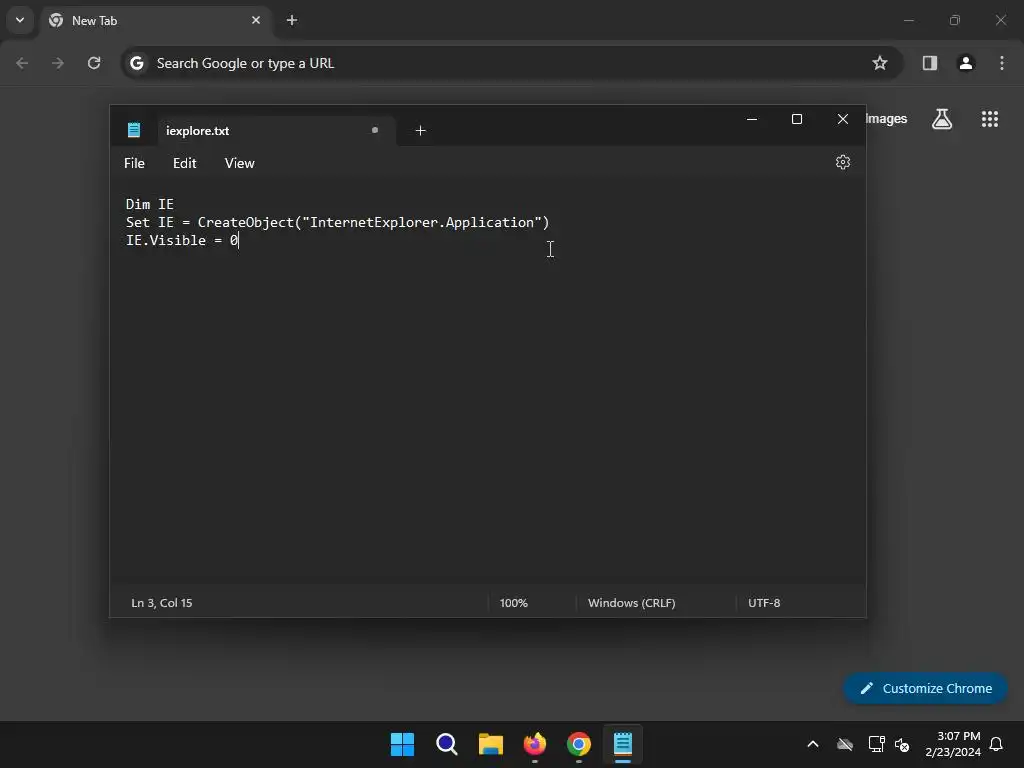Click Chrome forward arrow

click(x=58, y=63)
